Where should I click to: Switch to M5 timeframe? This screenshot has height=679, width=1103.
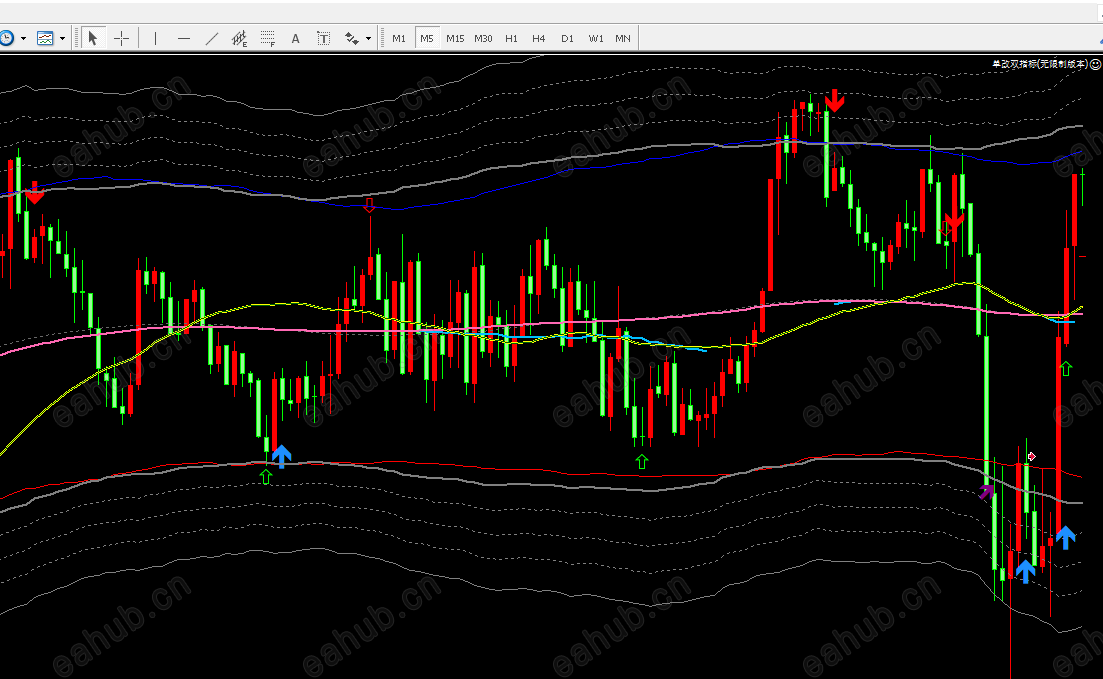(x=427, y=38)
